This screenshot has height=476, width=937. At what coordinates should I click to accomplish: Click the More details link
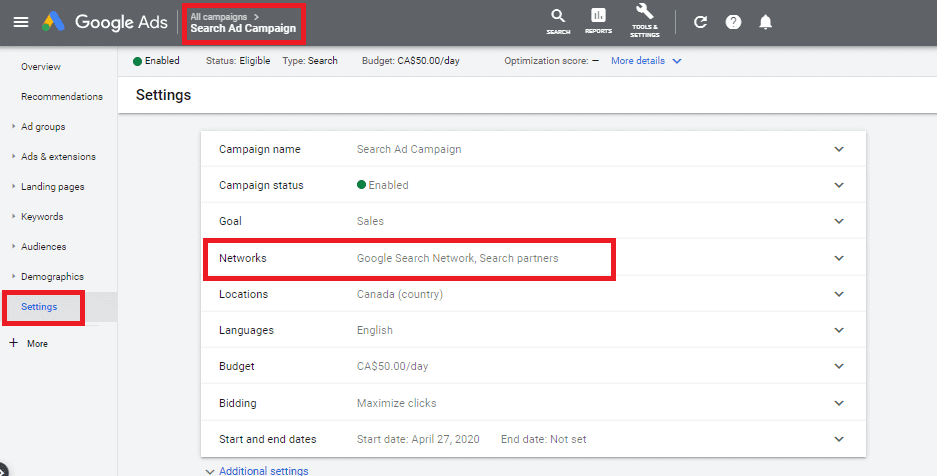(x=638, y=60)
